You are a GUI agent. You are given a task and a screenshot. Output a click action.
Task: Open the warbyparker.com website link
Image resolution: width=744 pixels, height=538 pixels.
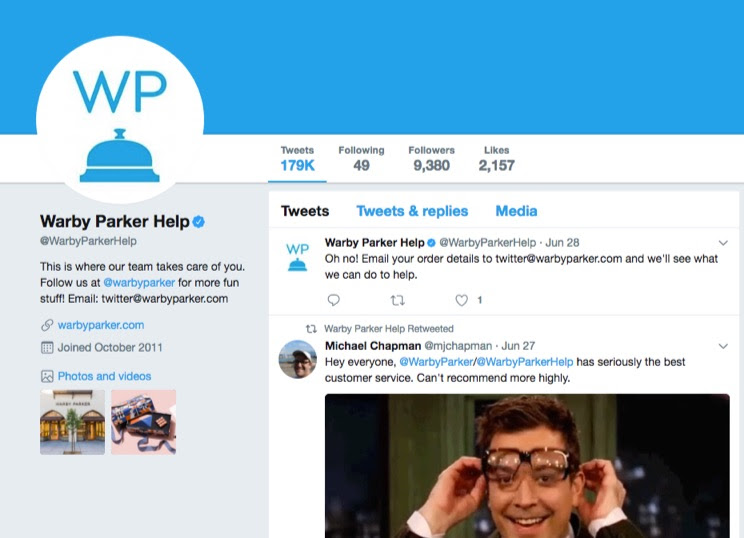tap(101, 325)
